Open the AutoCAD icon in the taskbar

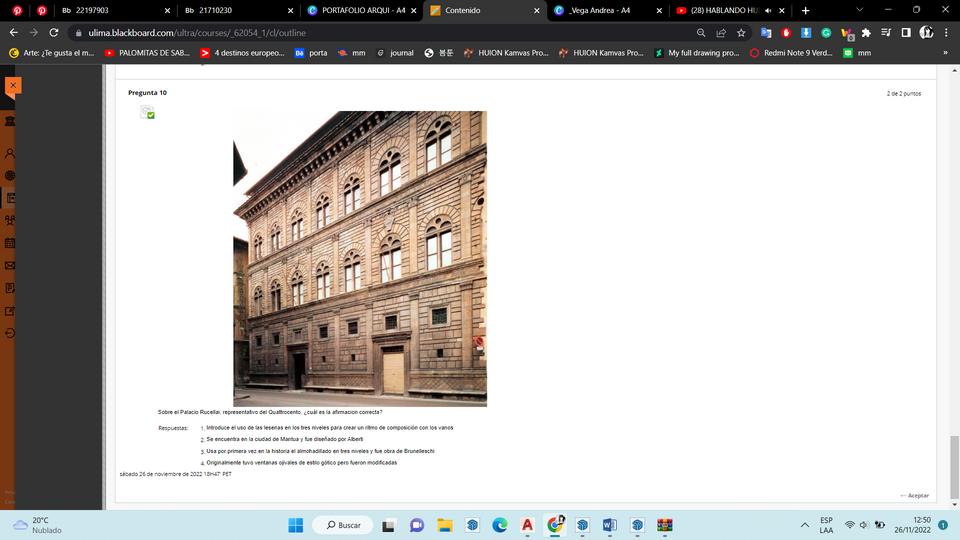[x=527, y=525]
